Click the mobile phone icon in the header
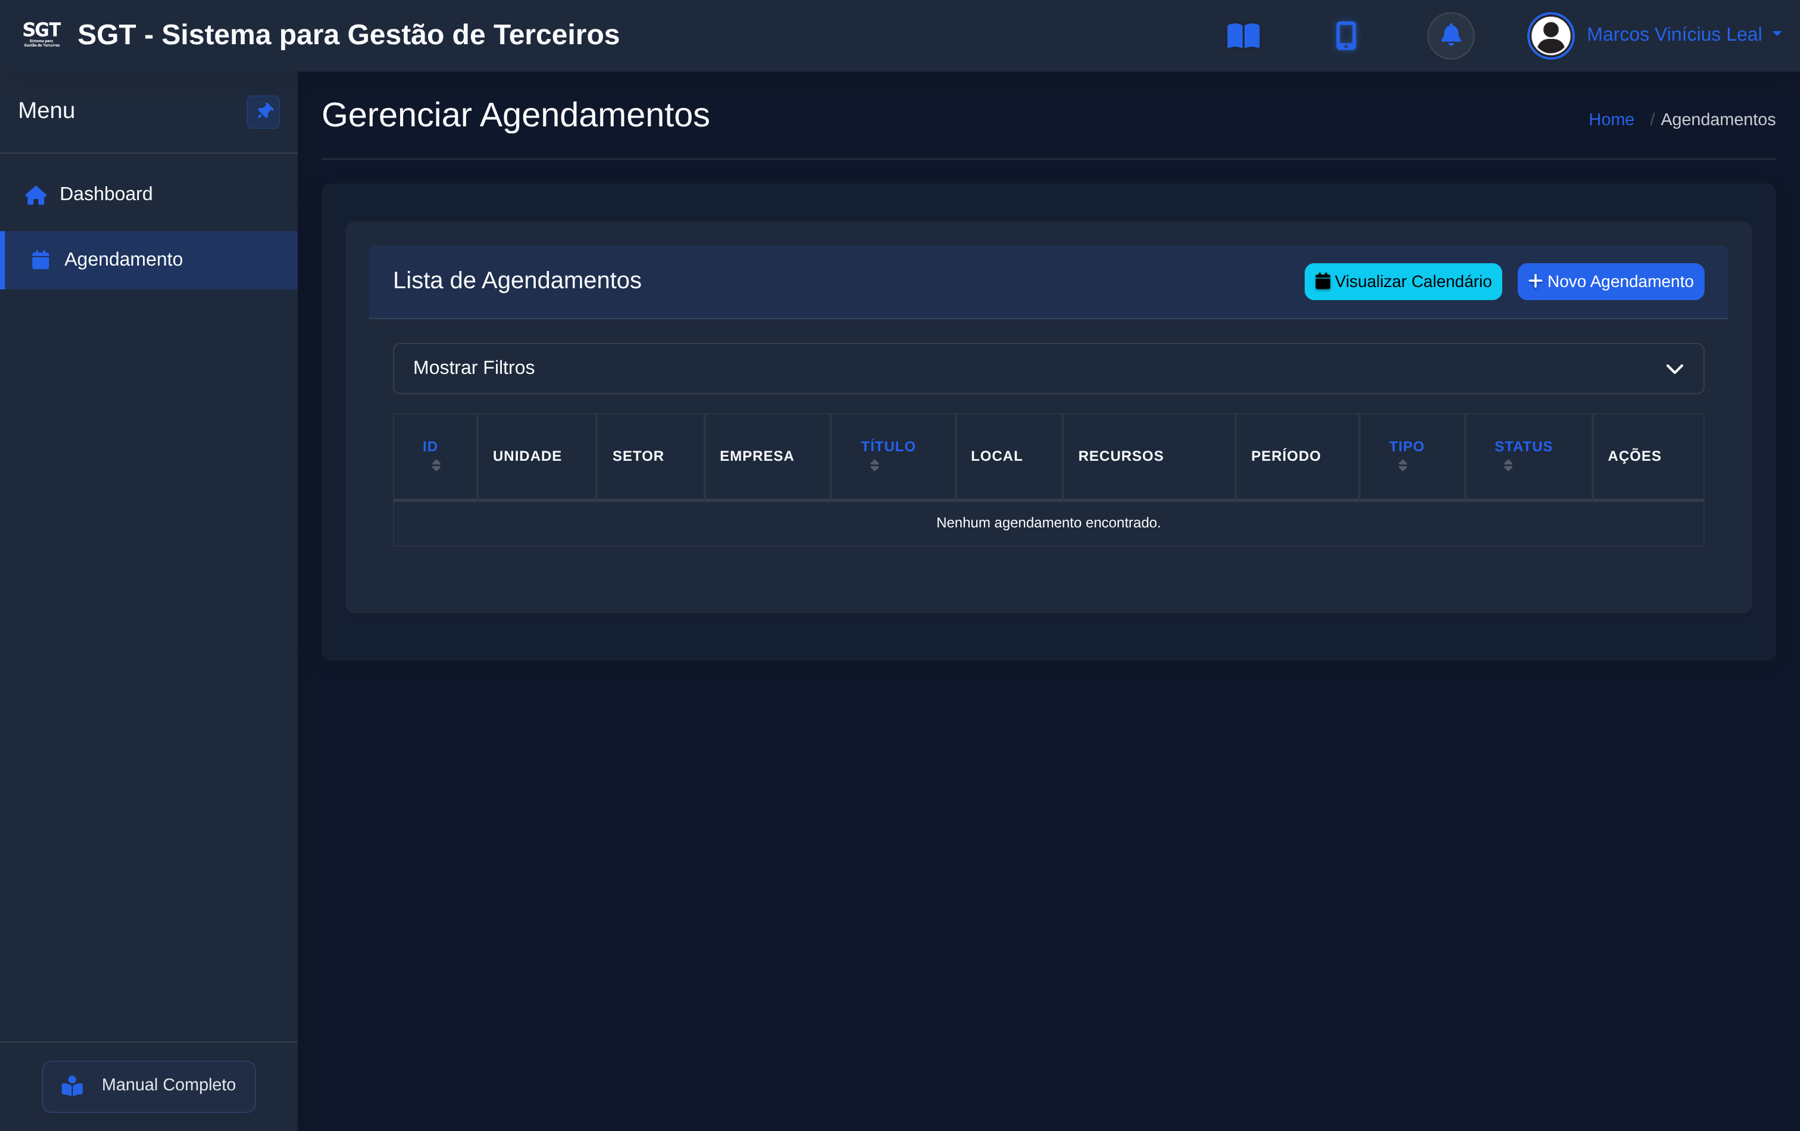The width and height of the screenshot is (1800, 1131). coord(1346,36)
